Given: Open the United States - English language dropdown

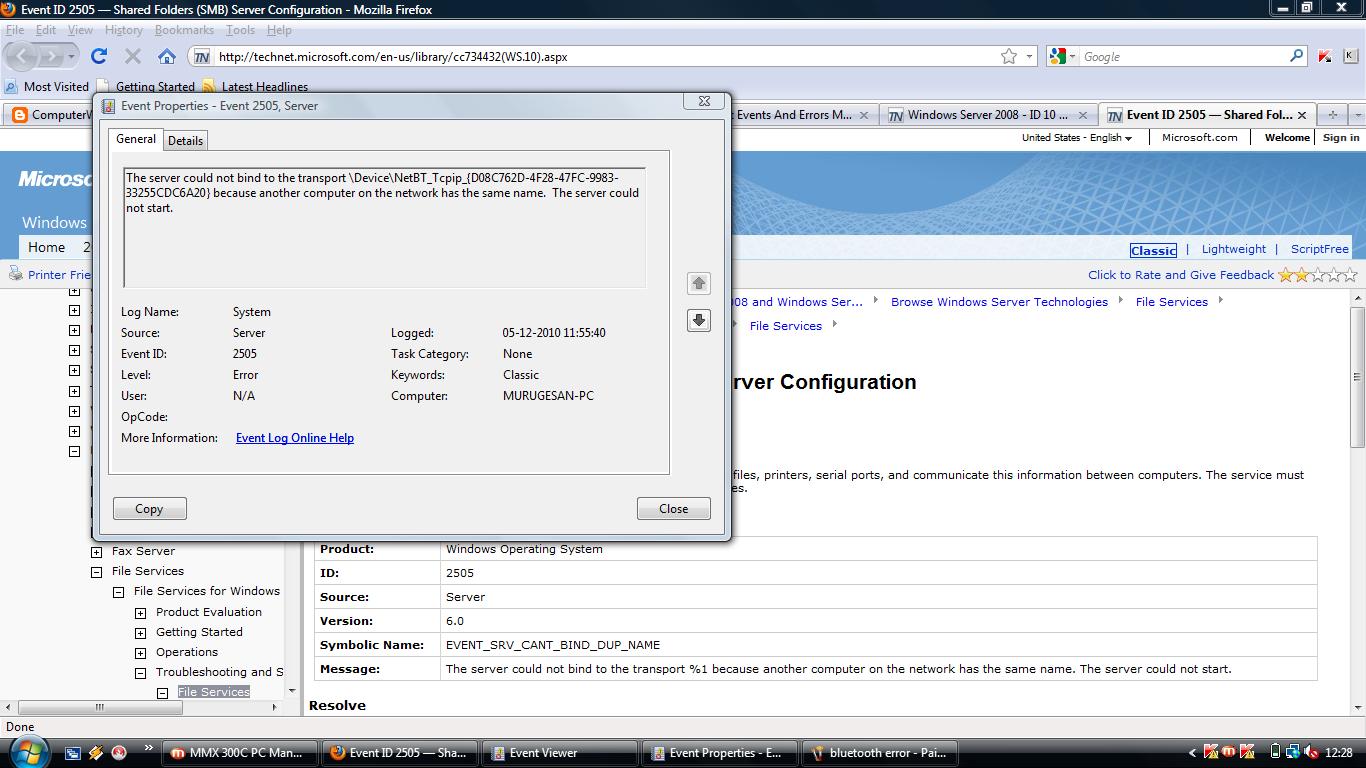Looking at the screenshot, I should coord(1077,138).
